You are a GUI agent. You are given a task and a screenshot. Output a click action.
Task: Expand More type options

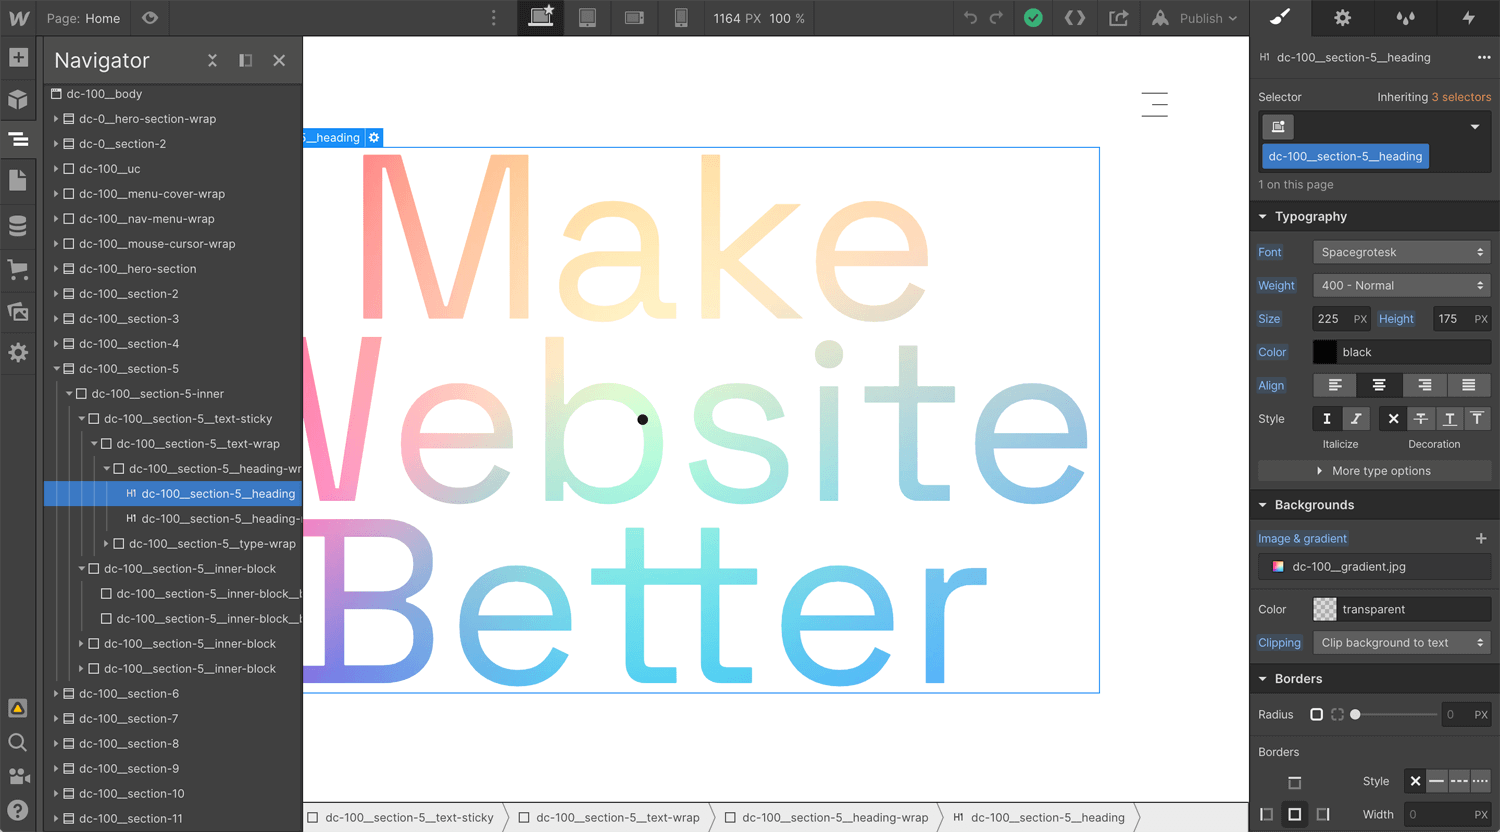click(x=1374, y=471)
